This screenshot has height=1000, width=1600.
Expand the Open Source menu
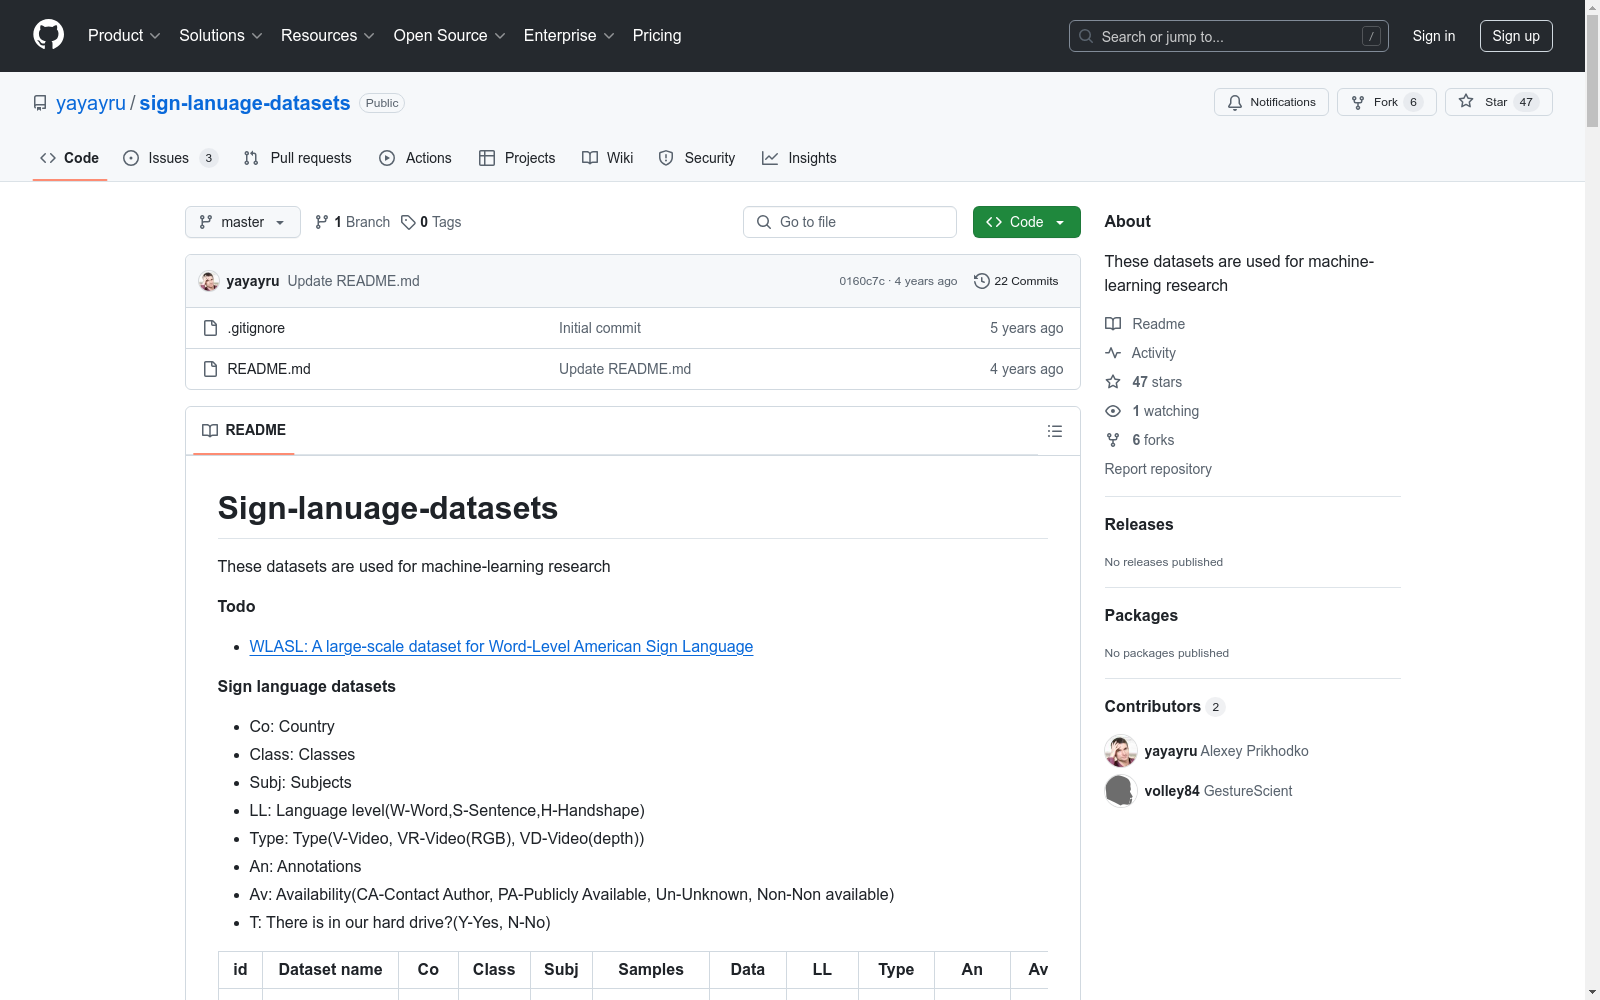449,36
